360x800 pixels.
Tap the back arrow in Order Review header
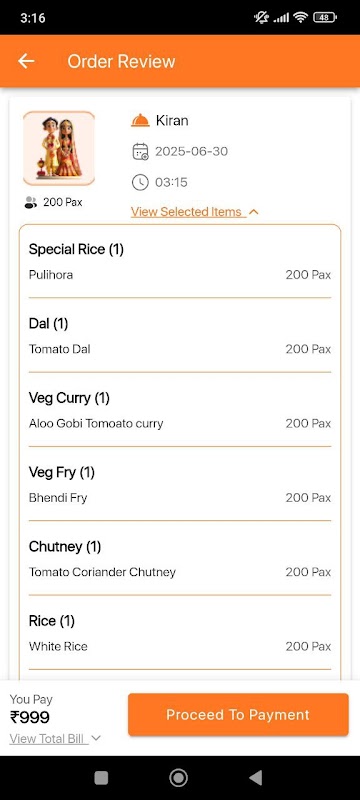click(x=26, y=61)
